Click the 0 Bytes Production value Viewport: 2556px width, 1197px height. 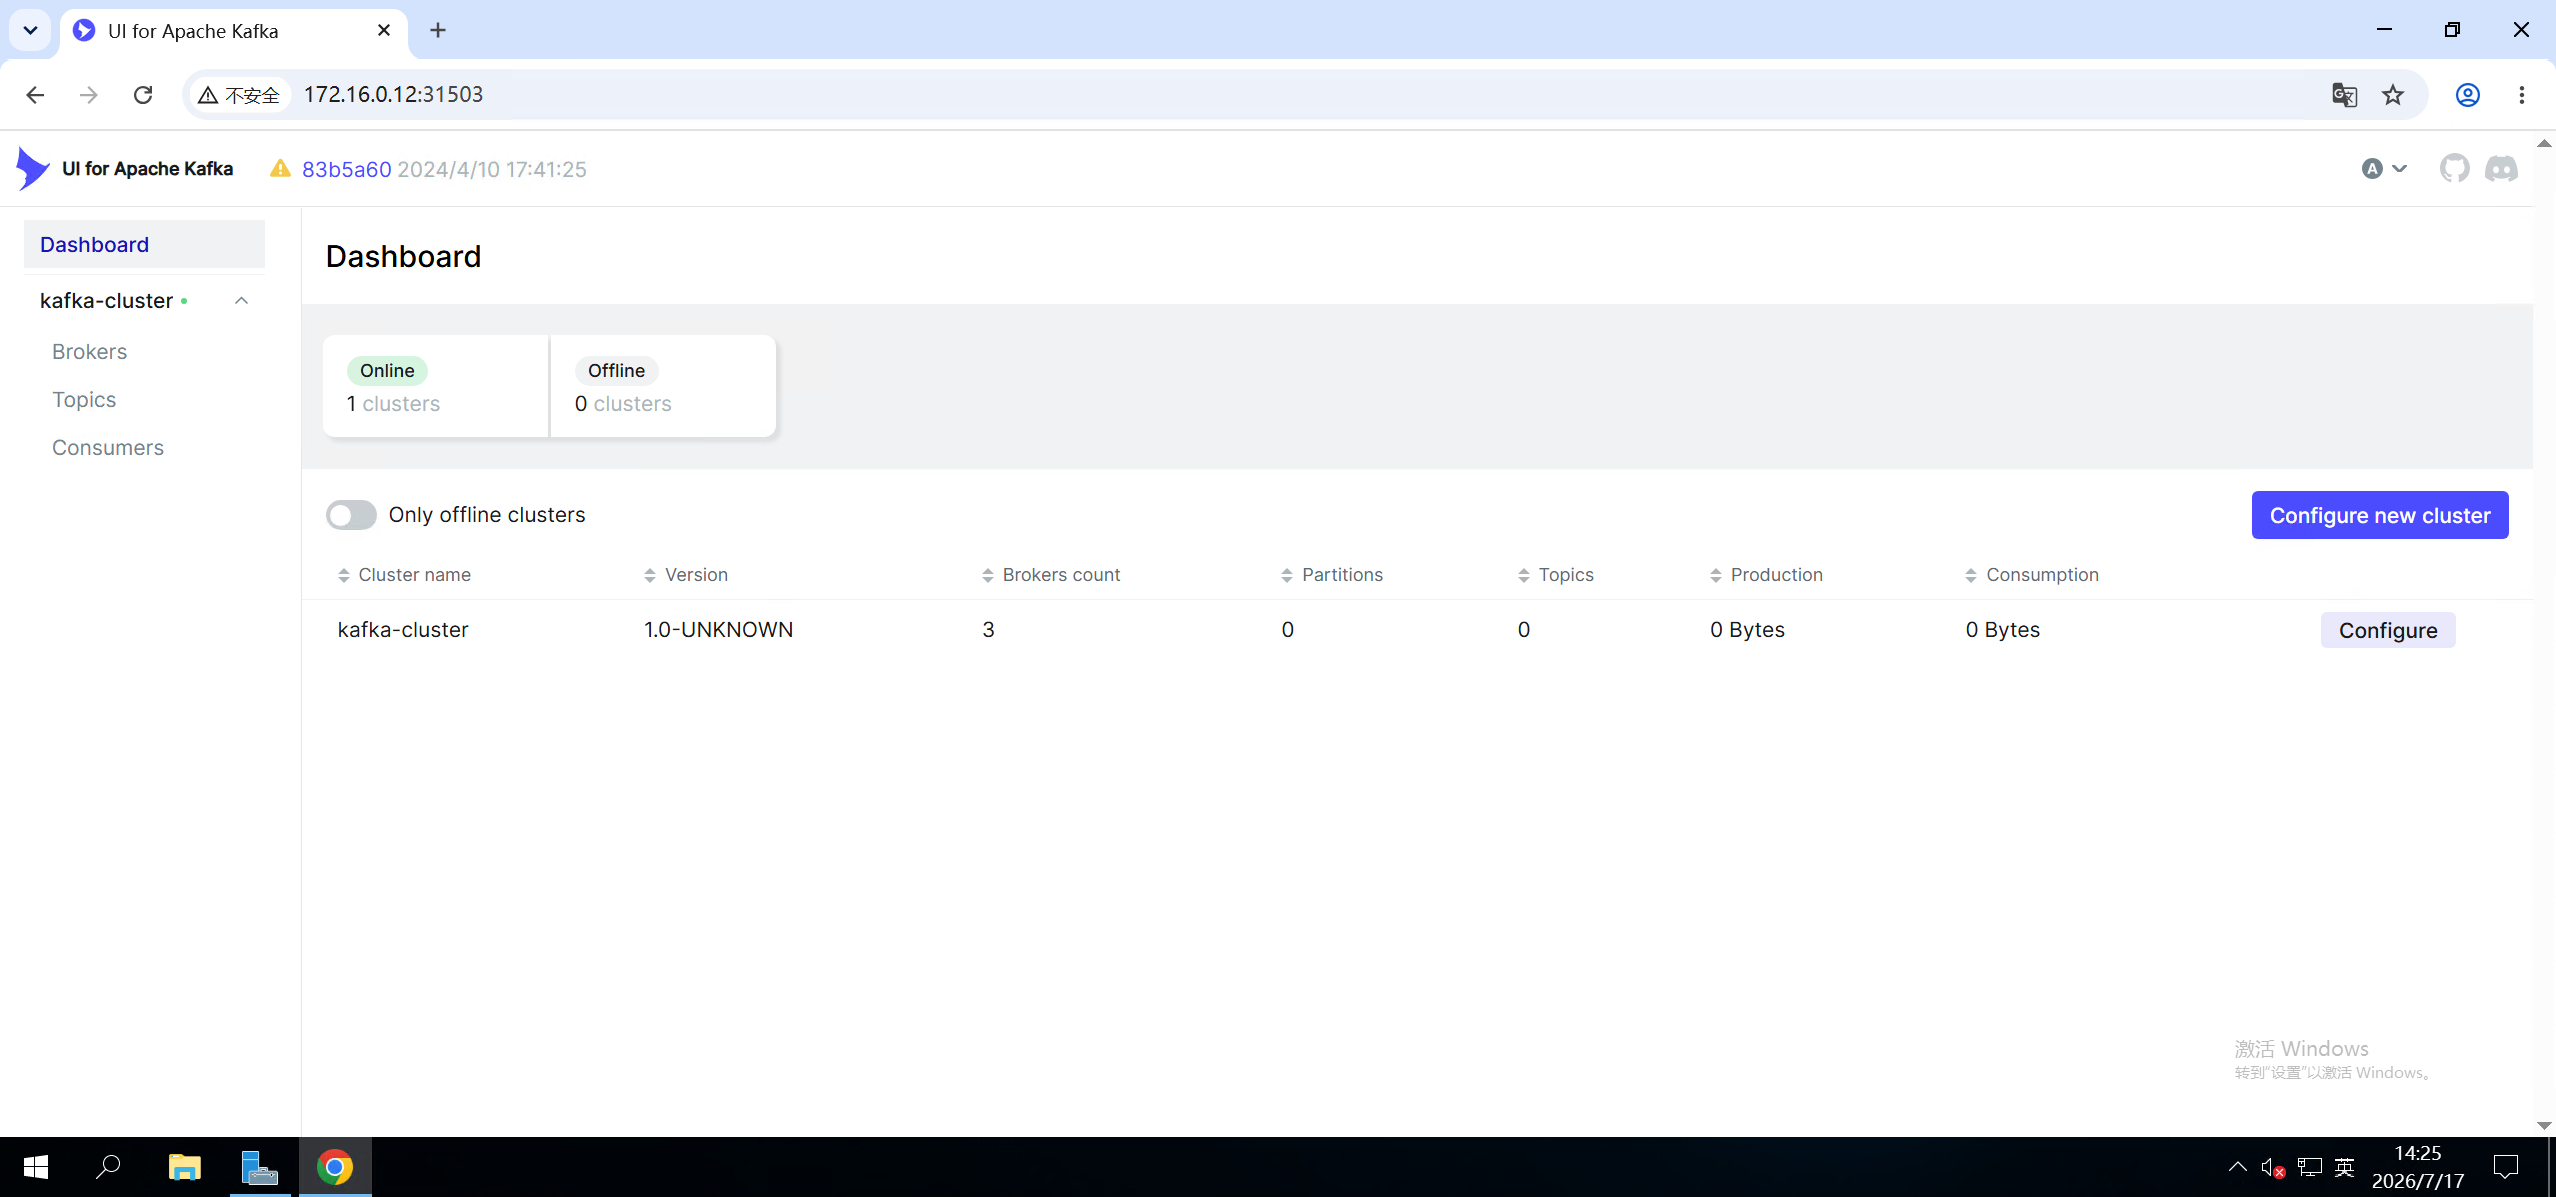tap(1747, 630)
